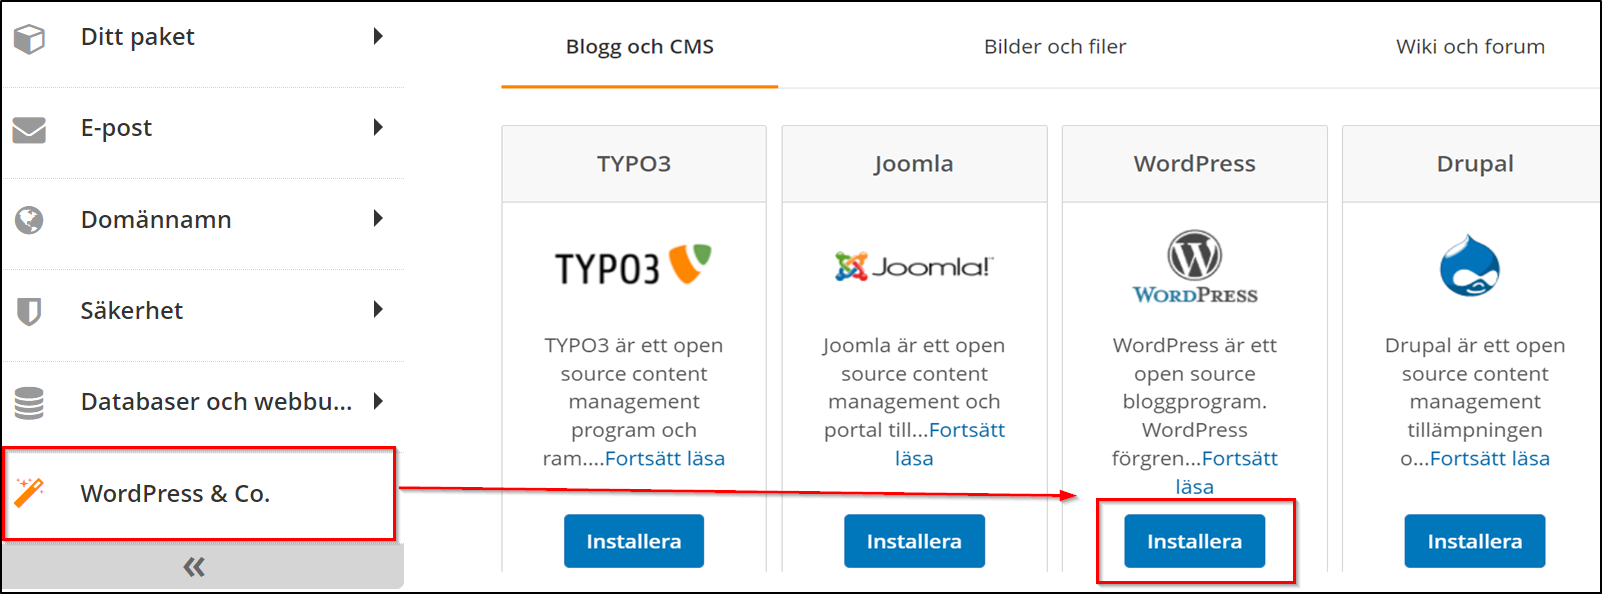
Task: Open the Wiki och forum tab
Action: 1469,46
